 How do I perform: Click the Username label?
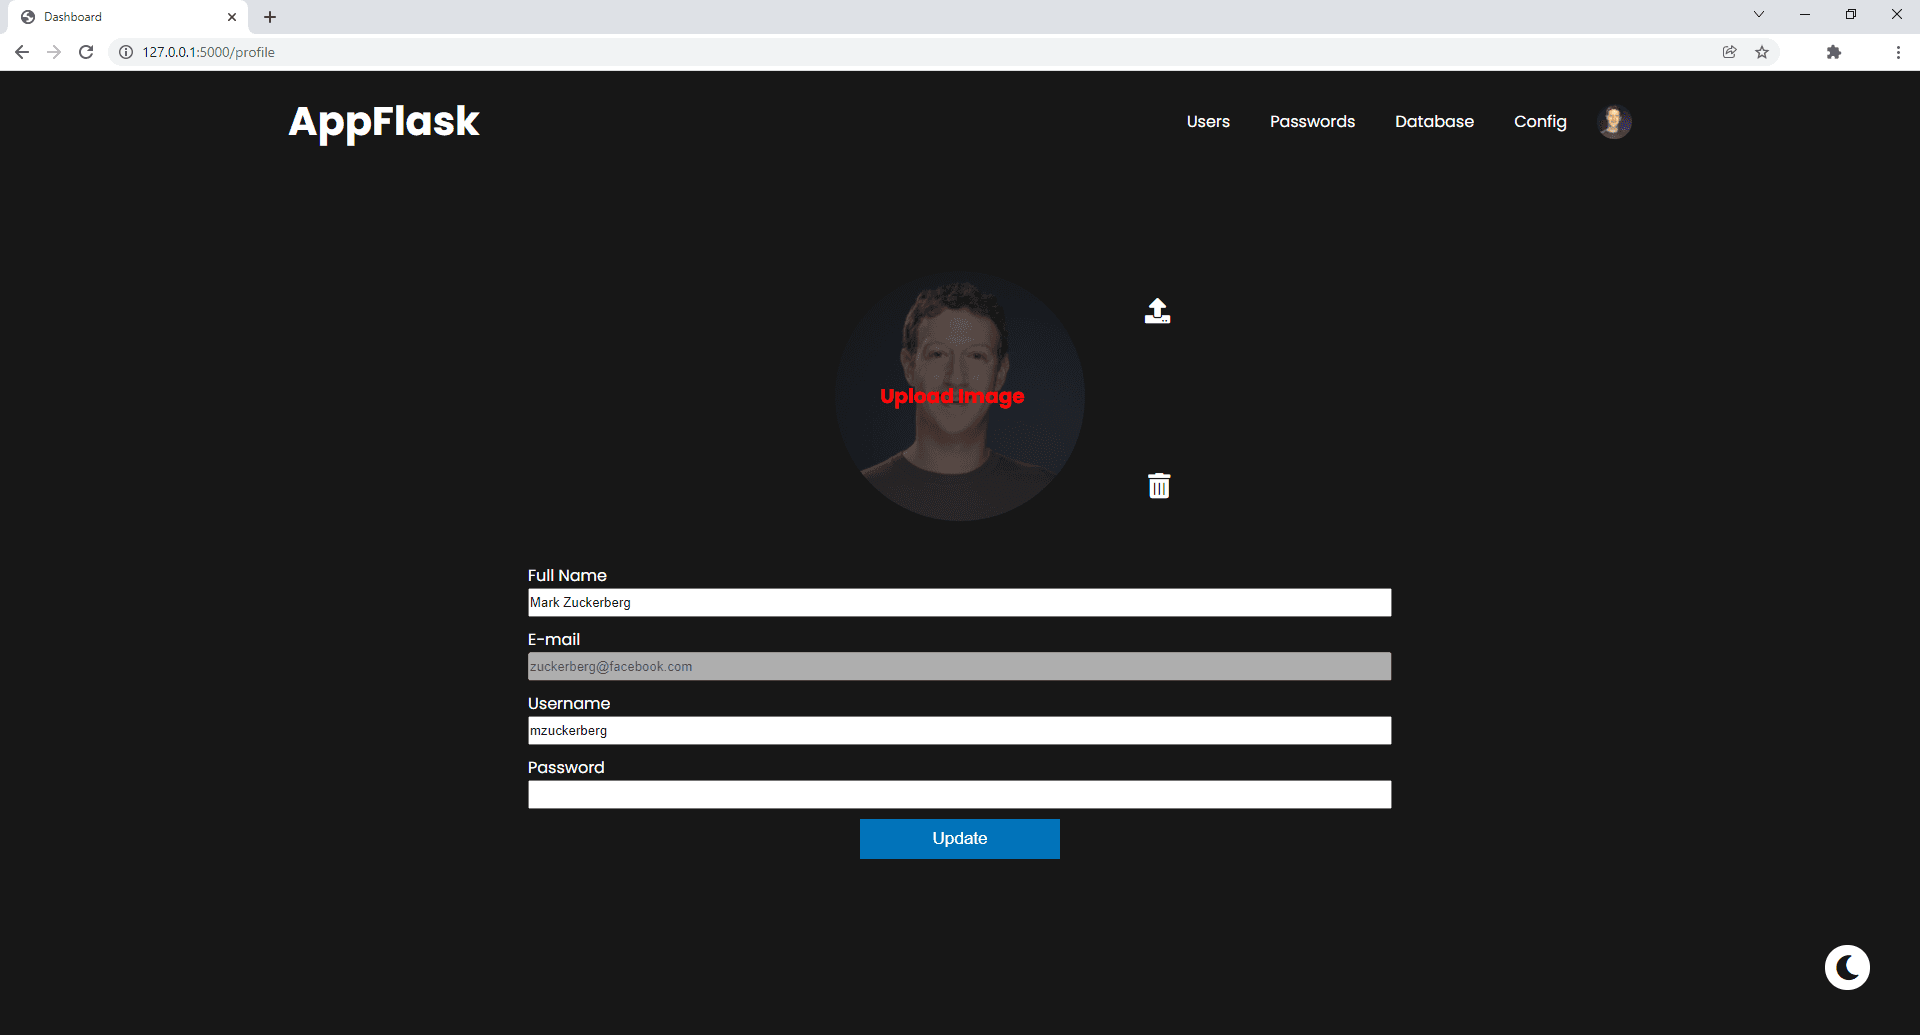[x=569, y=703]
